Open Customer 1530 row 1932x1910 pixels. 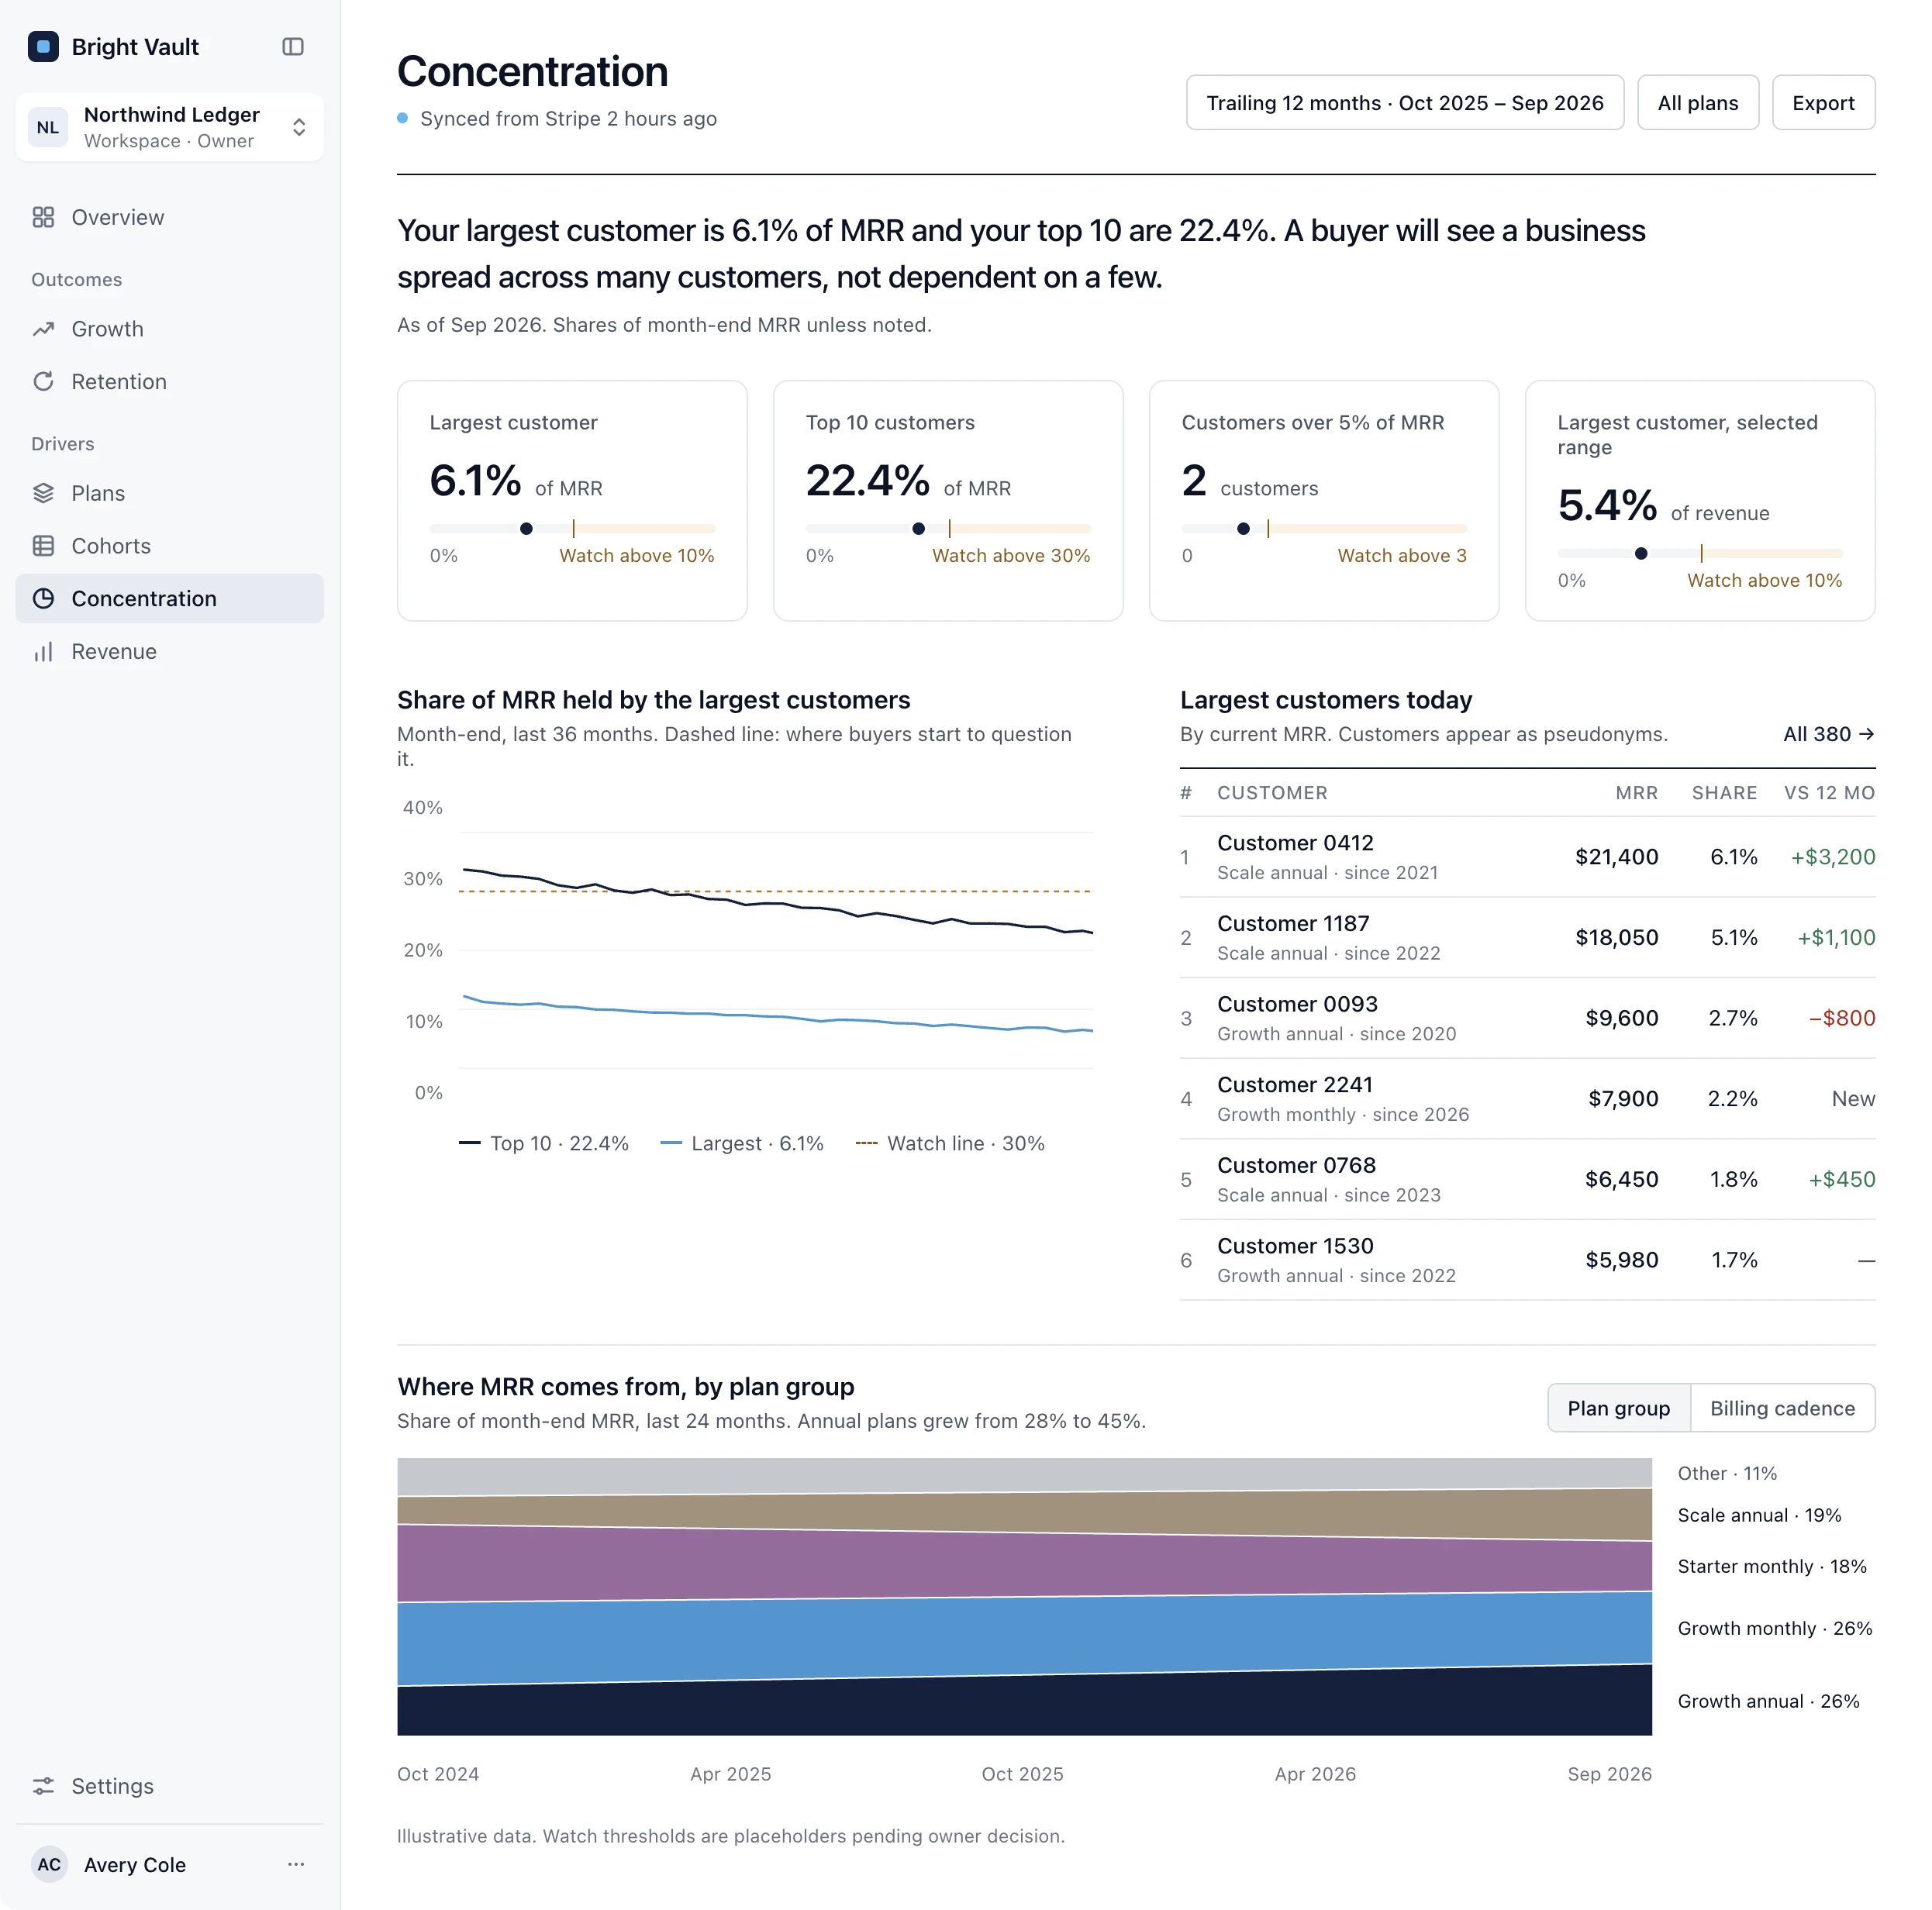click(1527, 1260)
